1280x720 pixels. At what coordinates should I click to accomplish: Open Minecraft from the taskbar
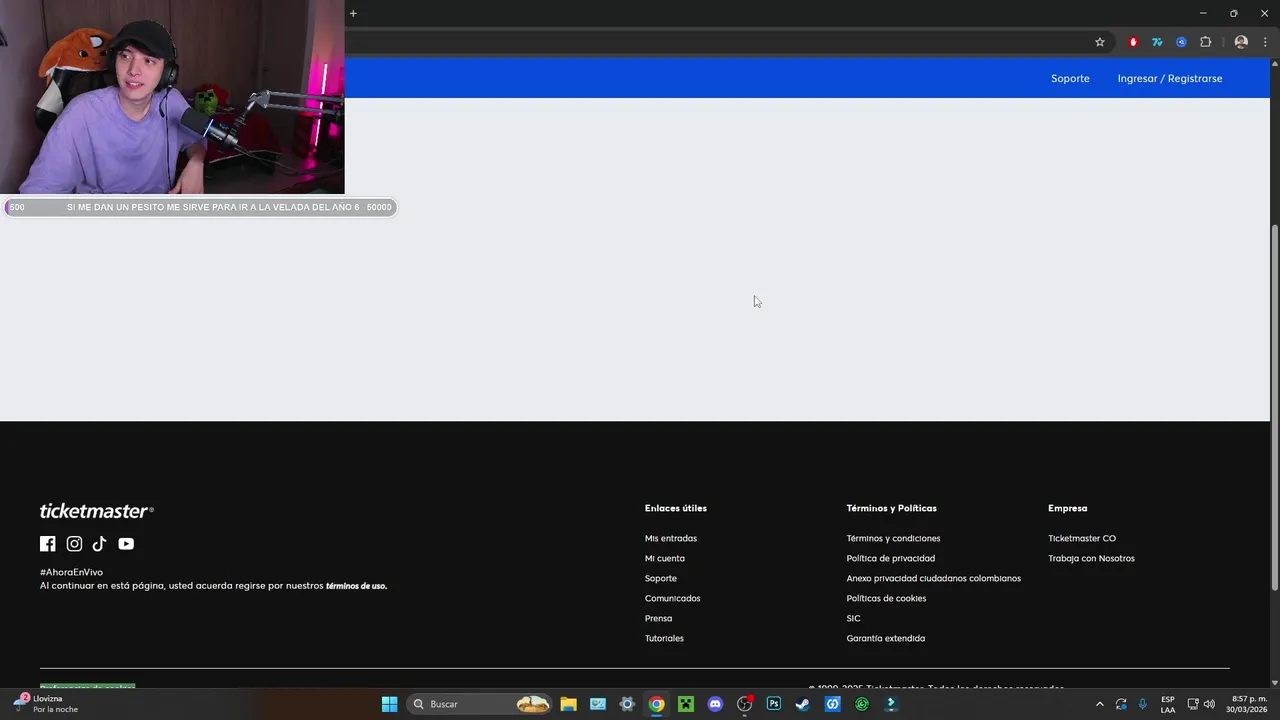click(x=686, y=704)
